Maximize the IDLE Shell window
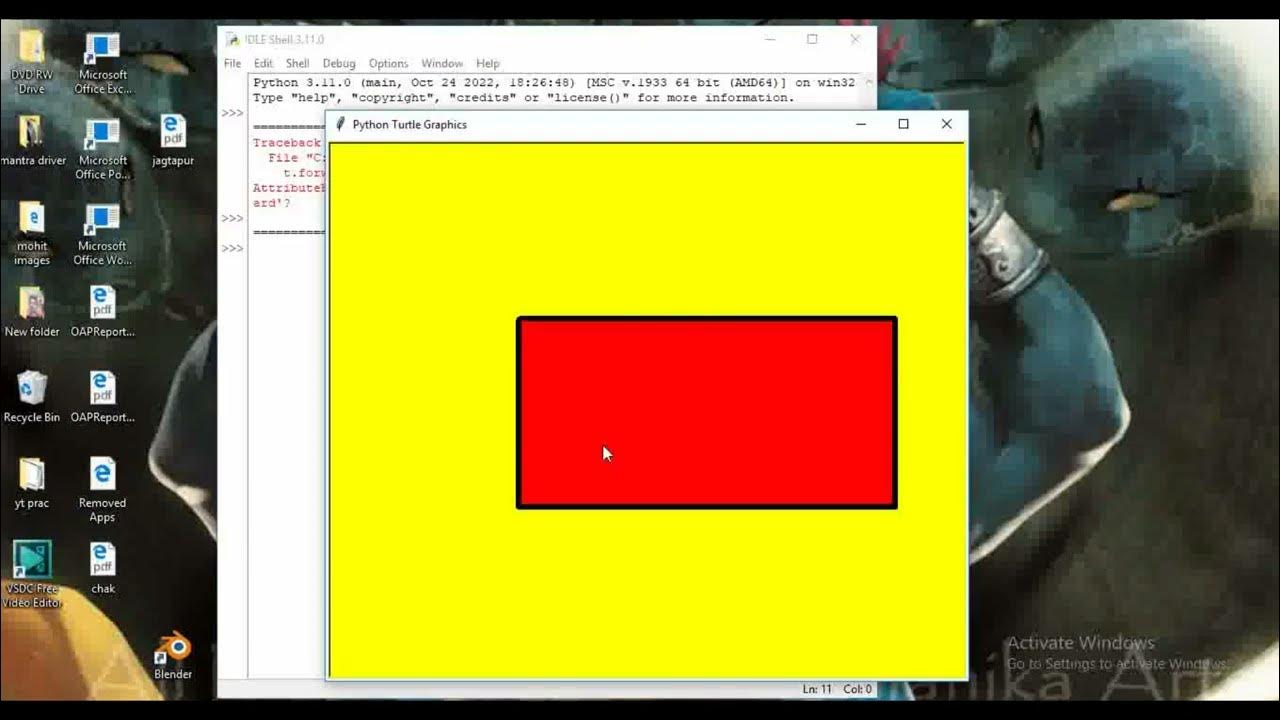 [x=812, y=39]
